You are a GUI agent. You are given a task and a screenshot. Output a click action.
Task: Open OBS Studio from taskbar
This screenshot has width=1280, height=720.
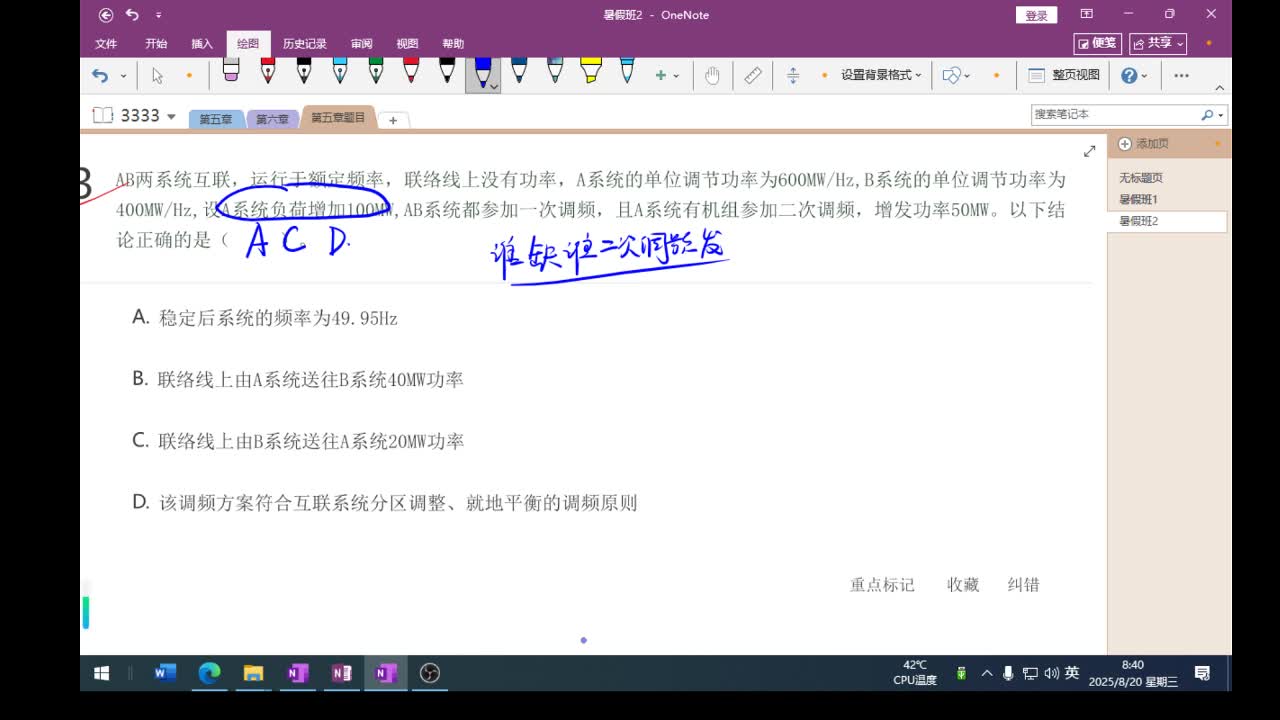point(429,673)
